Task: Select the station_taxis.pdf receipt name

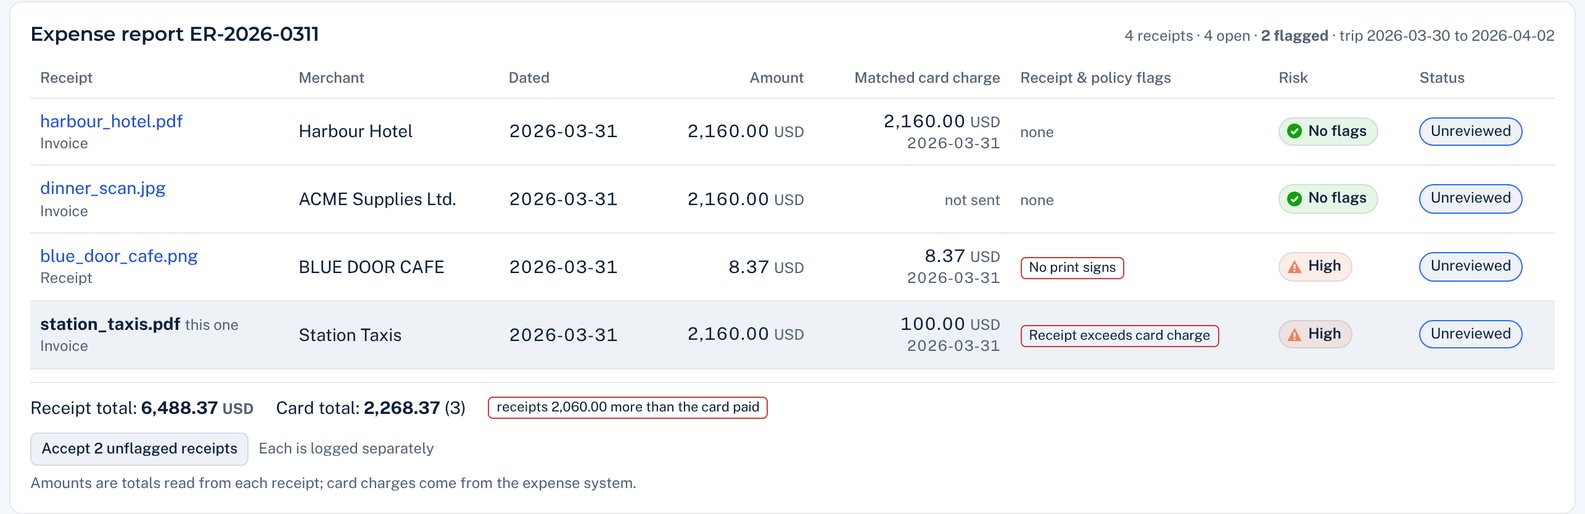Action: click(110, 324)
